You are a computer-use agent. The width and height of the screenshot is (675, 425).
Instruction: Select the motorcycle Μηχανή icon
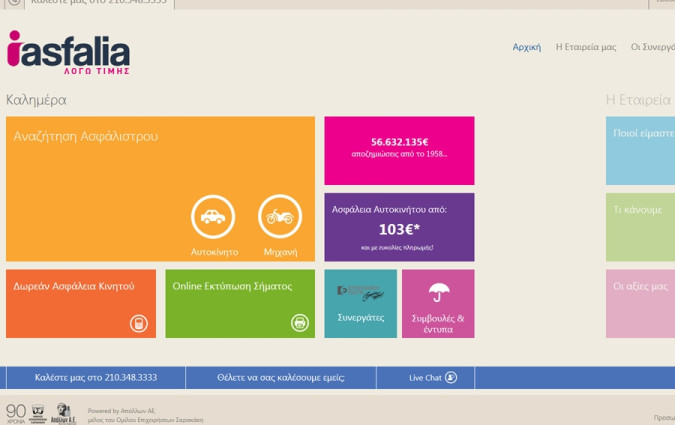pyautogui.click(x=280, y=216)
